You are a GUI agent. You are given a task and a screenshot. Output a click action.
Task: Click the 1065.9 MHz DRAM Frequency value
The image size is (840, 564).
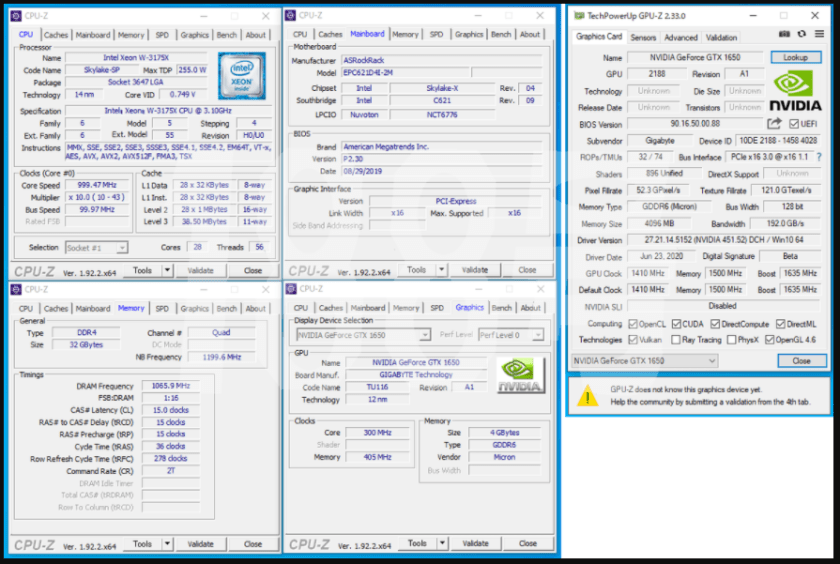170,386
